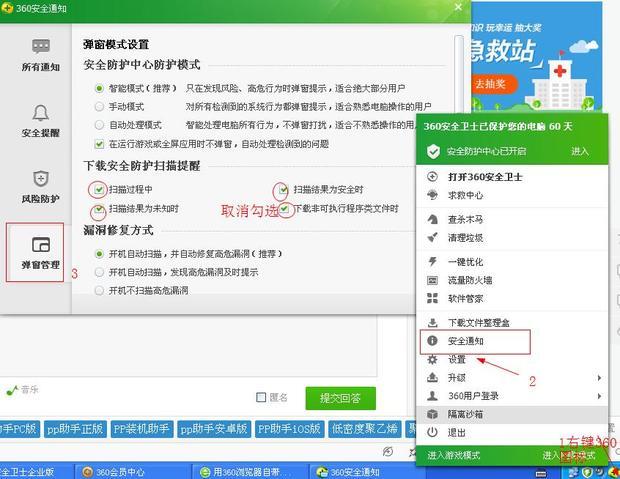Click the browser status bar no-trace icon

[x=388, y=452]
